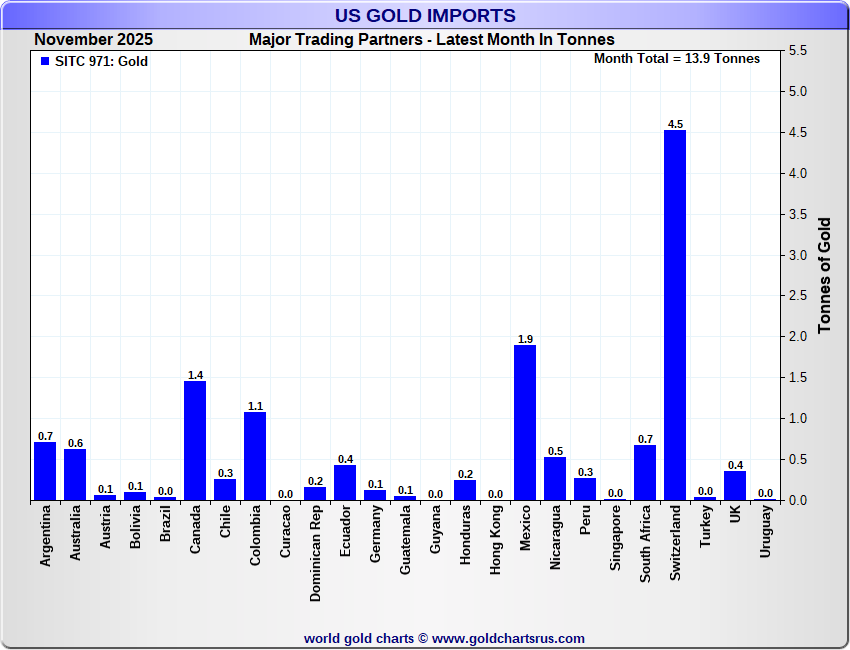Click the 'Tonnes of Gold' y-axis title
This screenshot has height=650, width=850.
(x=825, y=275)
